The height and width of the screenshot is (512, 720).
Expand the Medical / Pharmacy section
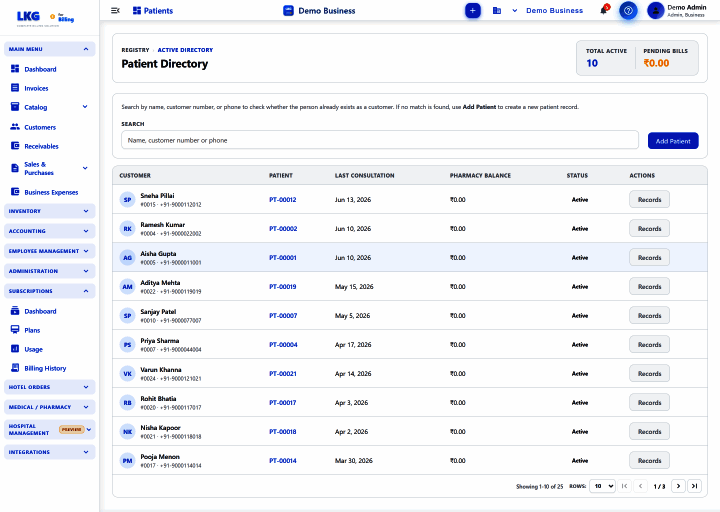point(50,407)
